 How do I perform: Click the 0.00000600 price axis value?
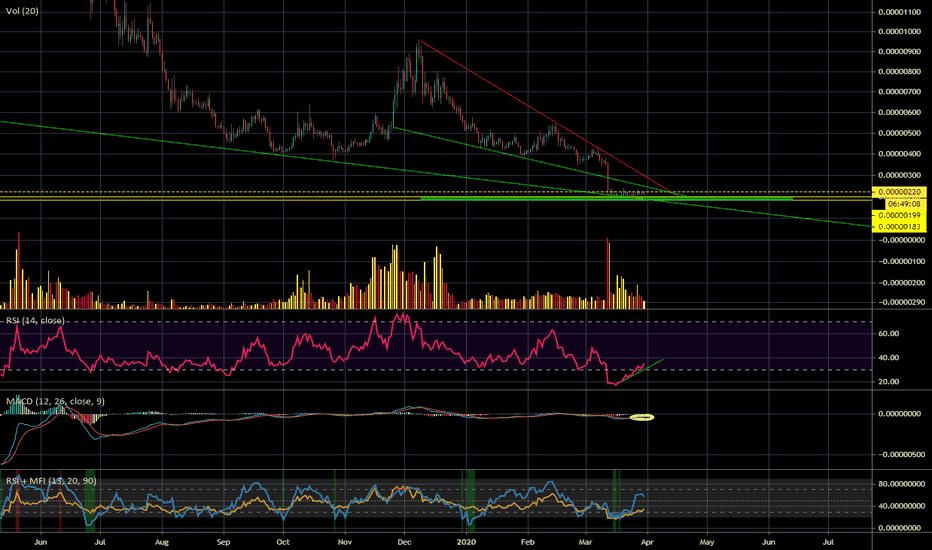pyautogui.click(x=900, y=112)
